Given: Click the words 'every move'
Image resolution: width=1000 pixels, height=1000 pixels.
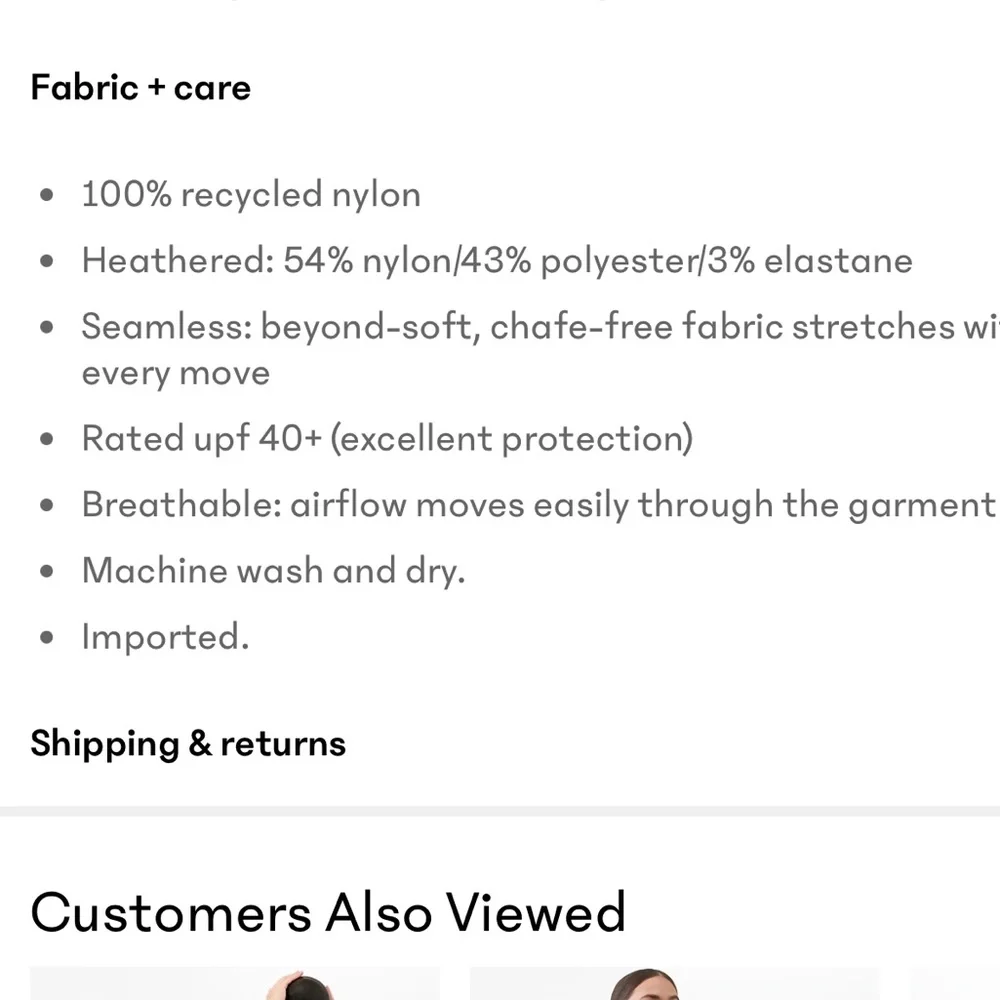Looking at the screenshot, I should (x=176, y=373).
